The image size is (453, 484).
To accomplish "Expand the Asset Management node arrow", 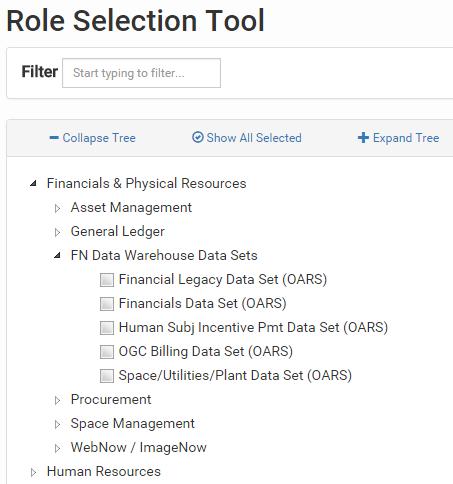I will 57,208.
